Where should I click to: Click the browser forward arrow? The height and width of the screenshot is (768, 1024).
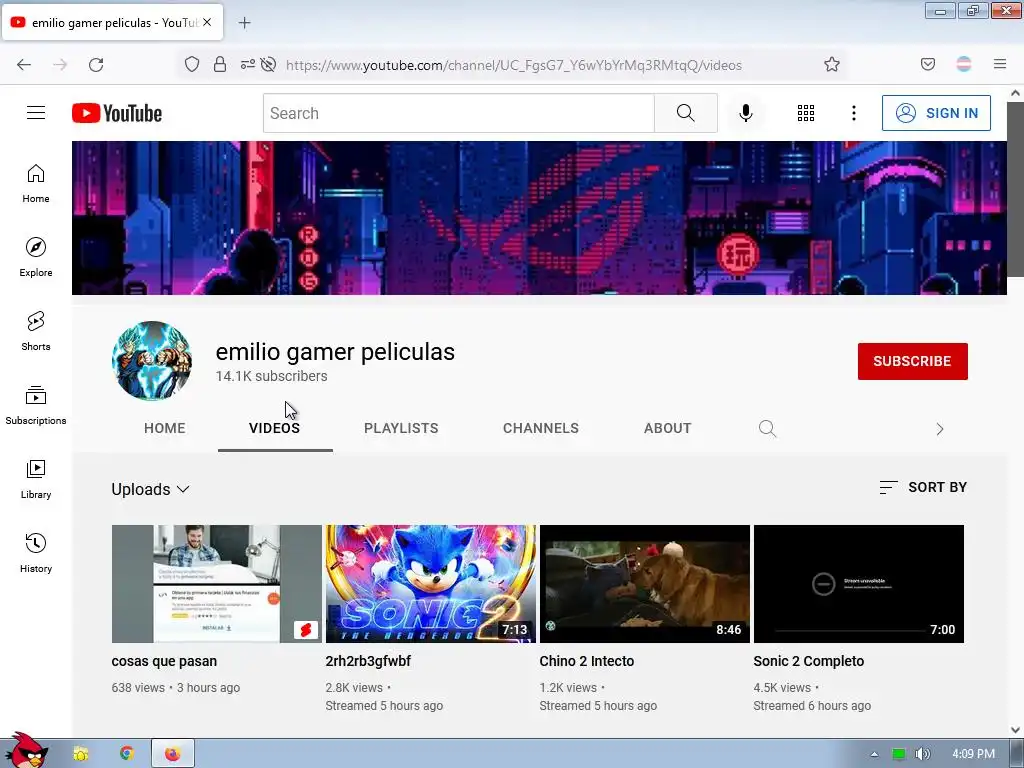60,65
